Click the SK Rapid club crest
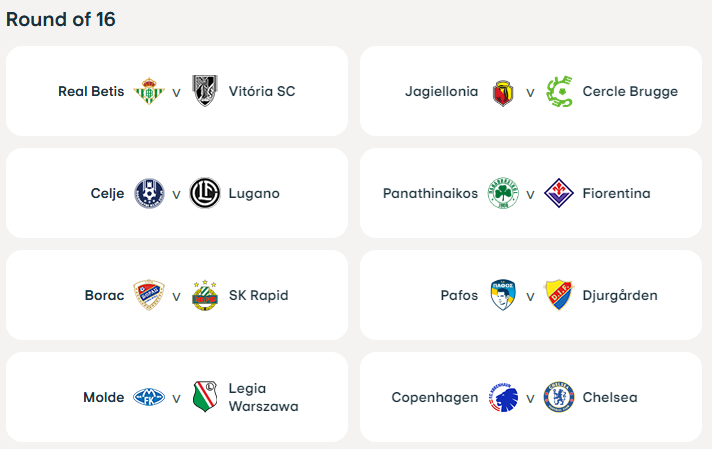The height and width of the screenshot is (449, 712). coord(205,296)
